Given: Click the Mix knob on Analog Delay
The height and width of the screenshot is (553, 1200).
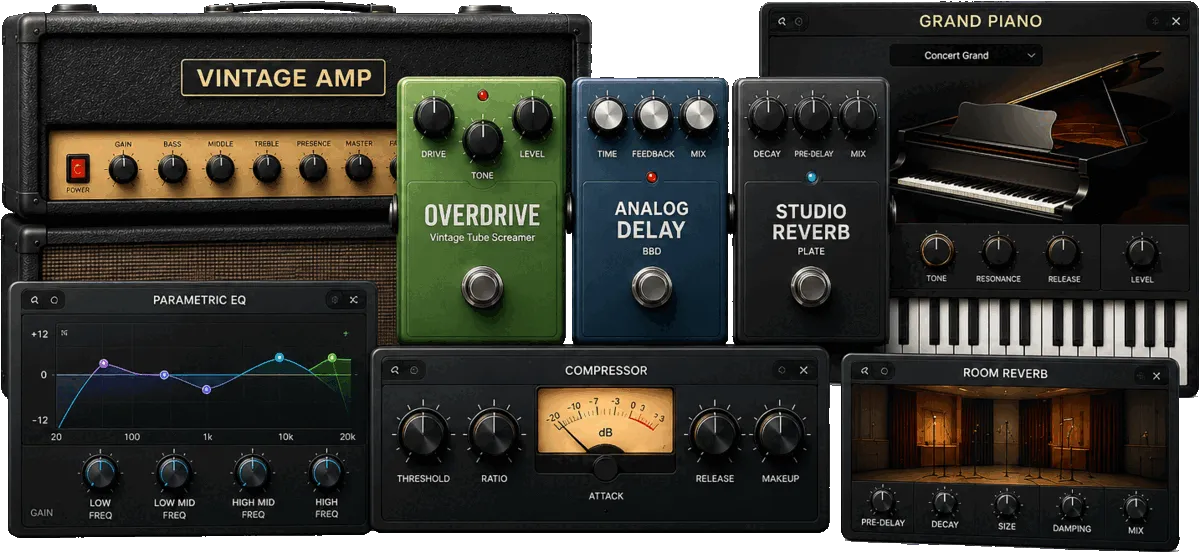Looking at the screenshot, I should (x=697, y=117).
